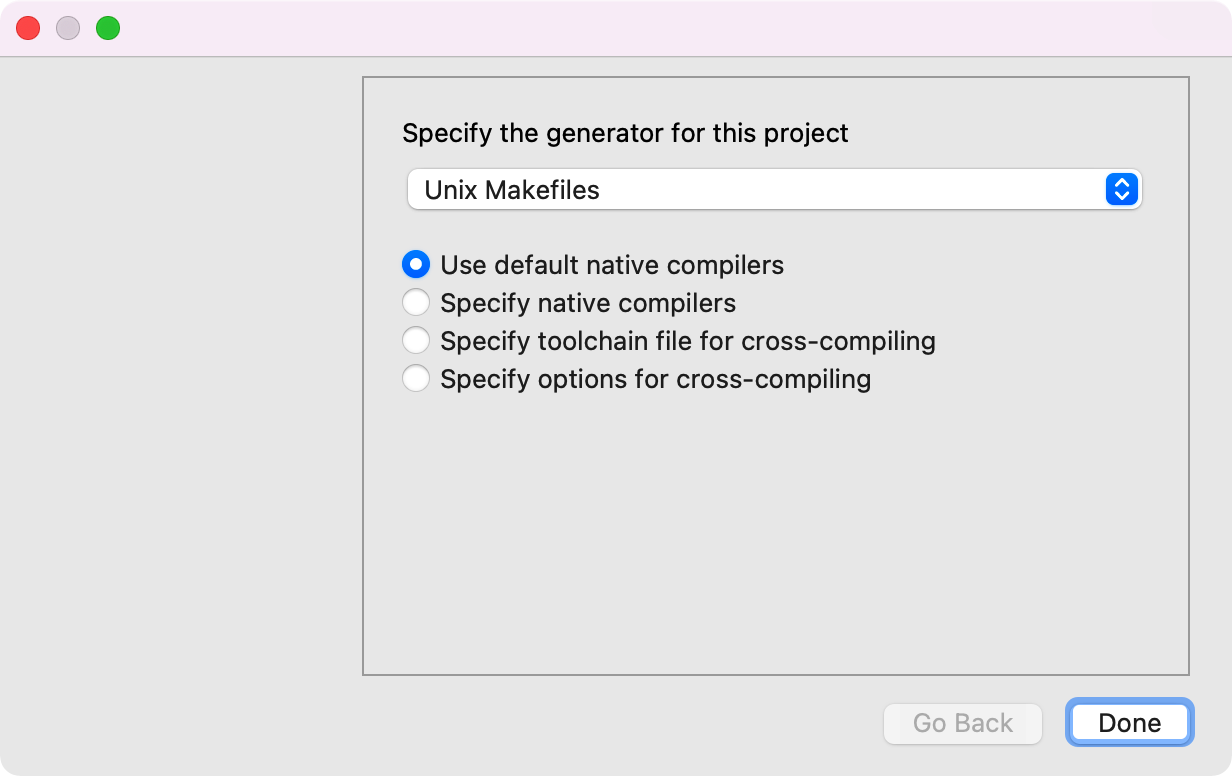Click the 'Specify native compilers' label text
Screen dimensions: 1232x776
click(x=588, y=303)
